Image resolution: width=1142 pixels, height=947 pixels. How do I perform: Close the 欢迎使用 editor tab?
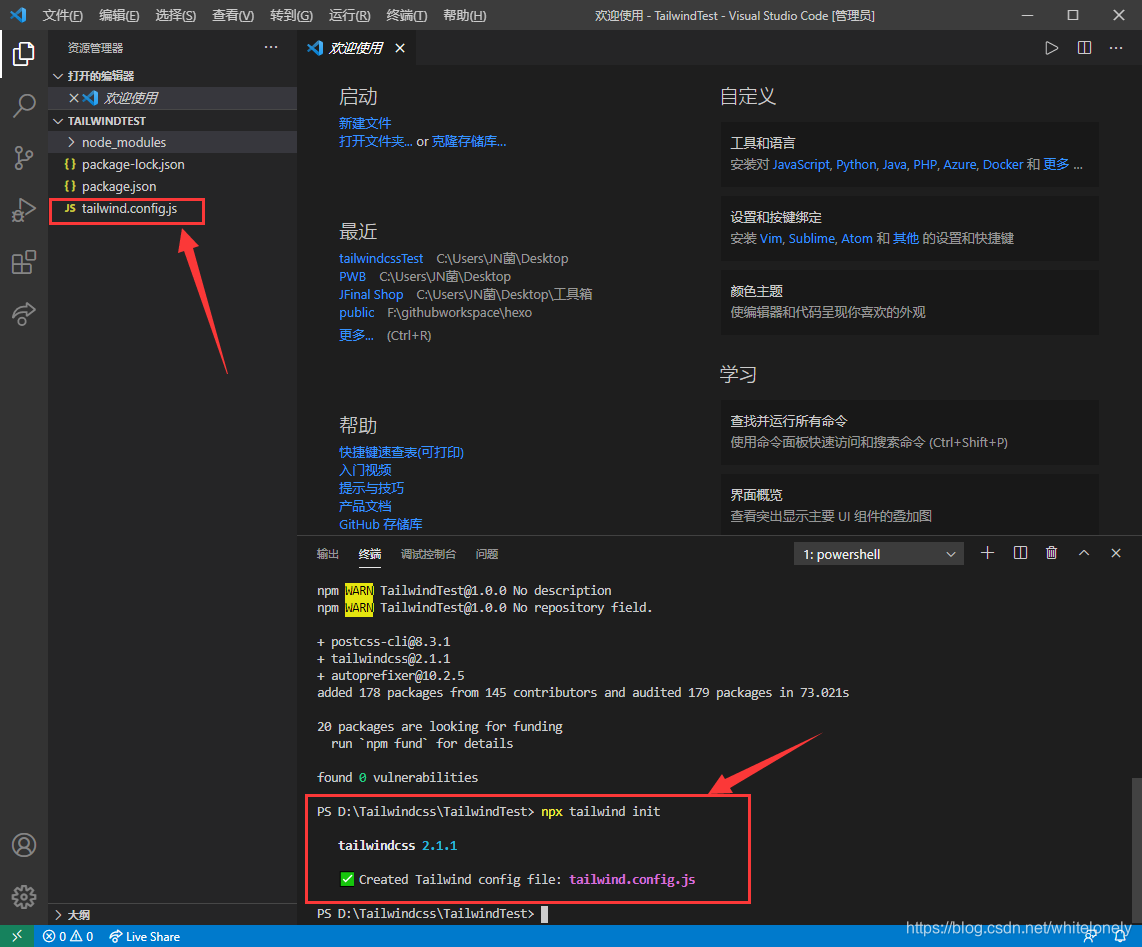(x=400, y=48)
